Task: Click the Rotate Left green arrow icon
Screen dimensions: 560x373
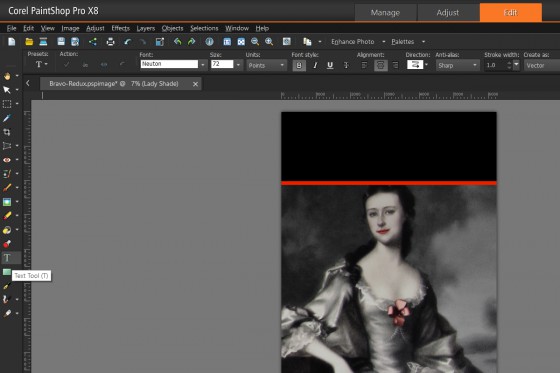Action: tap(178, 42)
